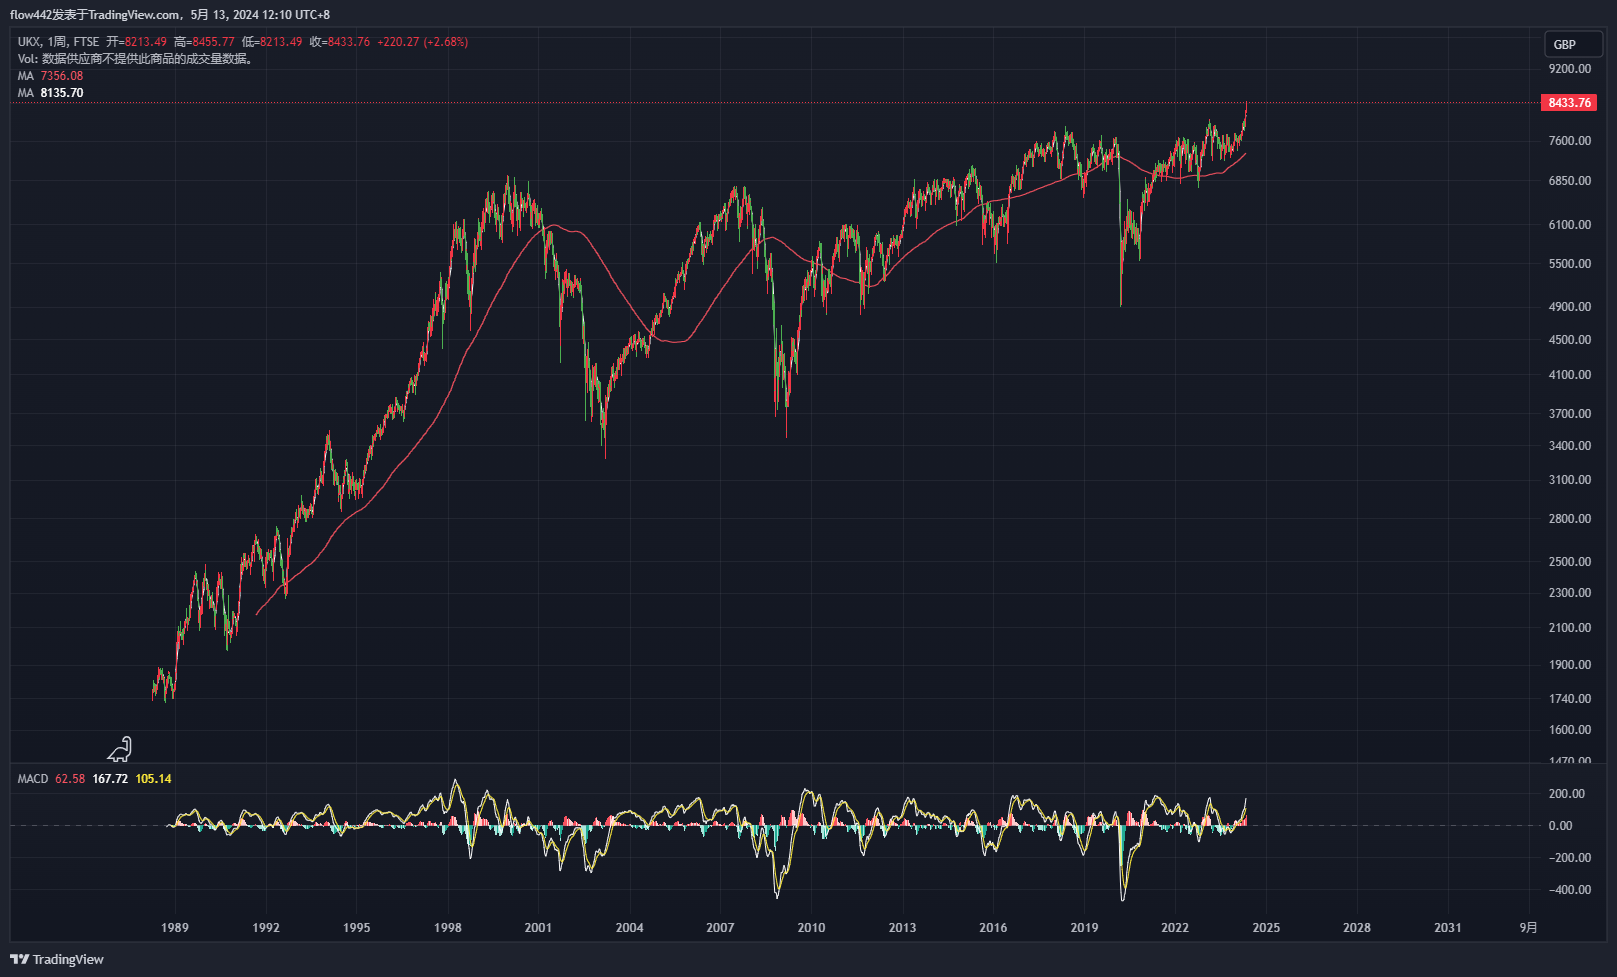Click the UKX, 1周, FTSE symbol title
The image size is (1617, 977).
click(59, 42)
